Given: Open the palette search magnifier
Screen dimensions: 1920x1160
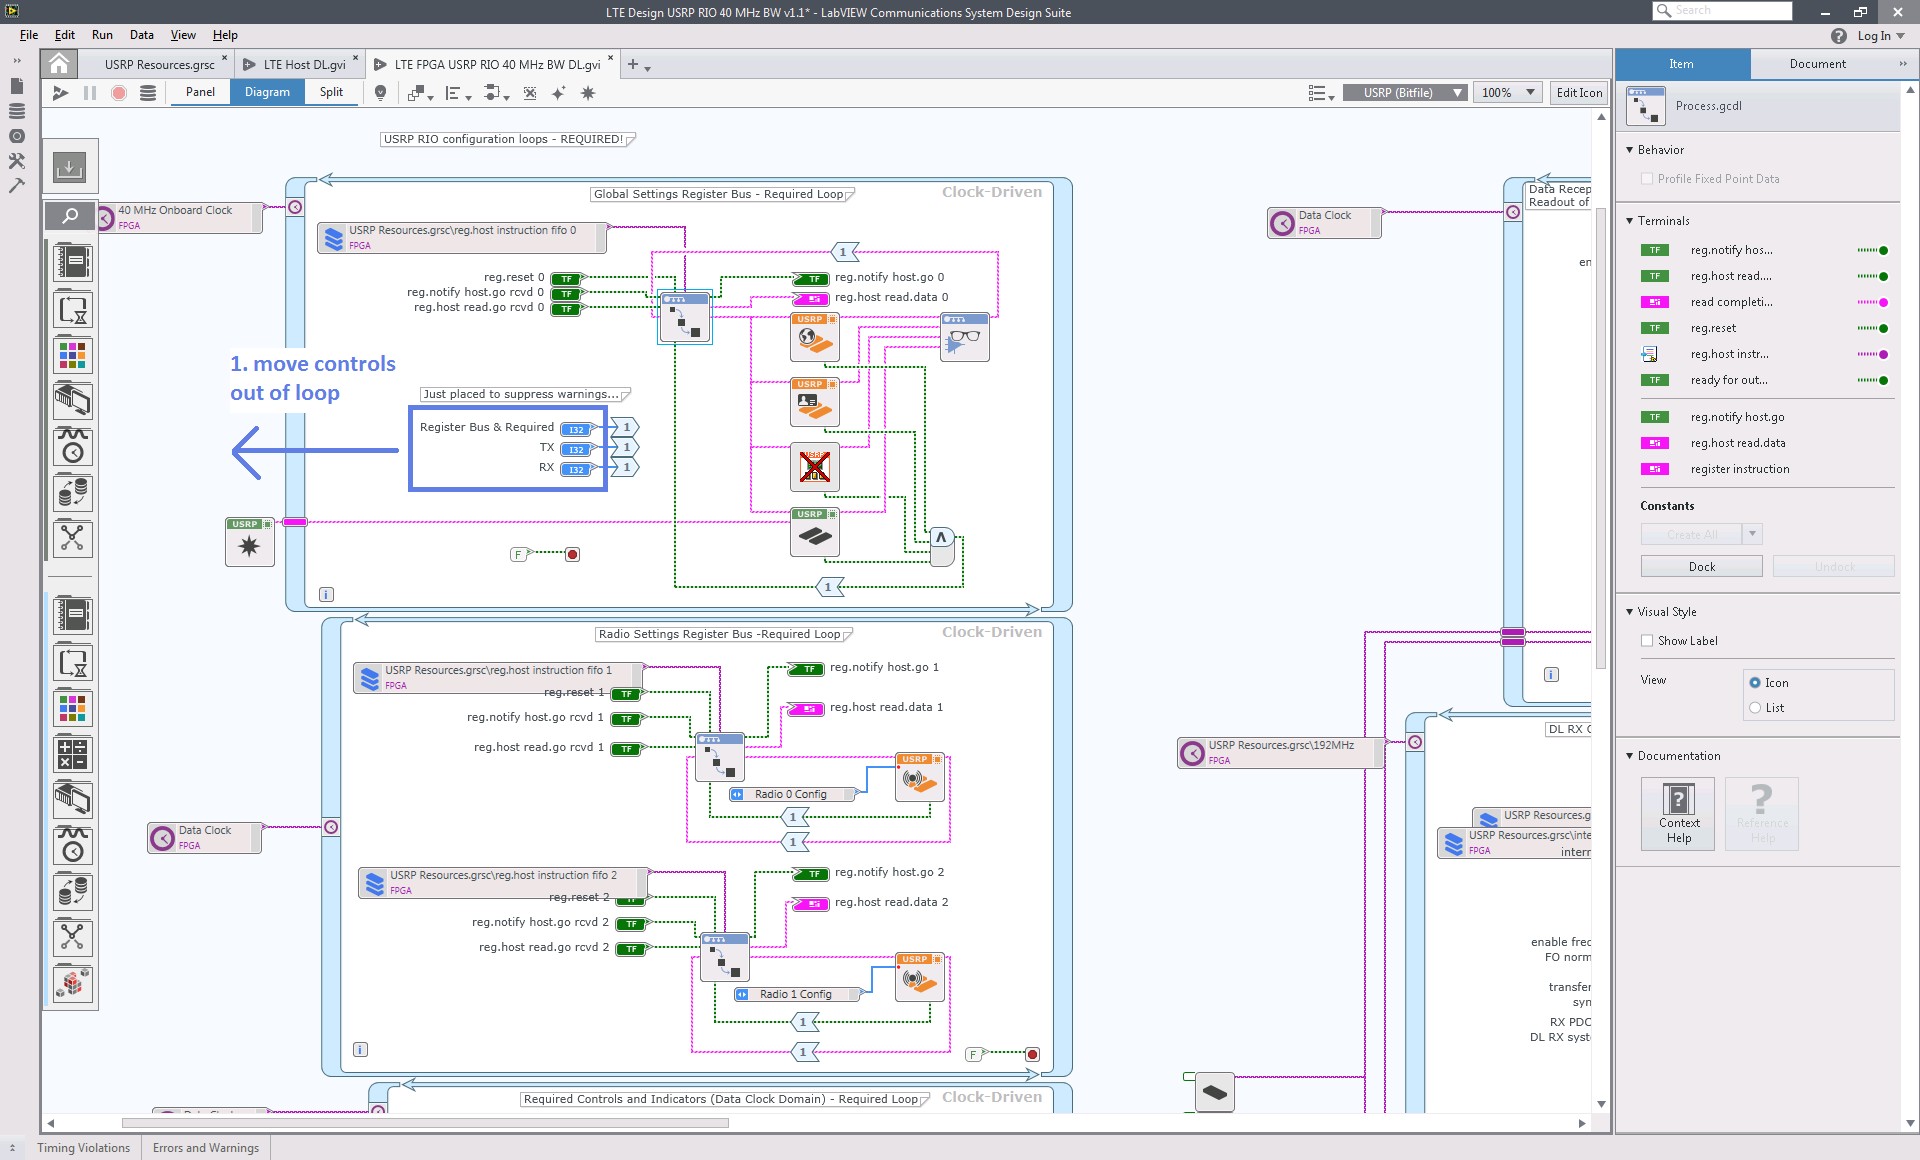Looking at the screenshot, I should [70, 215].
